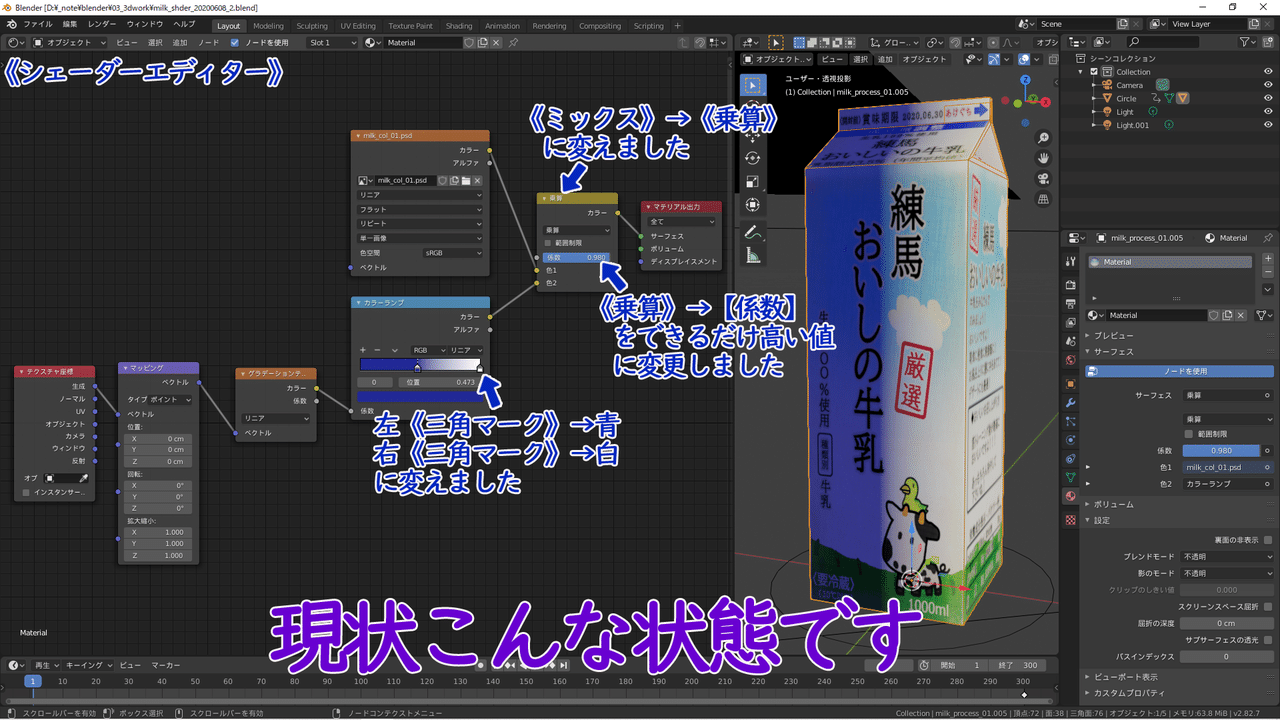
Task: Hide Light.001 with its eye icon
Action: click(x=1268, y=125)
